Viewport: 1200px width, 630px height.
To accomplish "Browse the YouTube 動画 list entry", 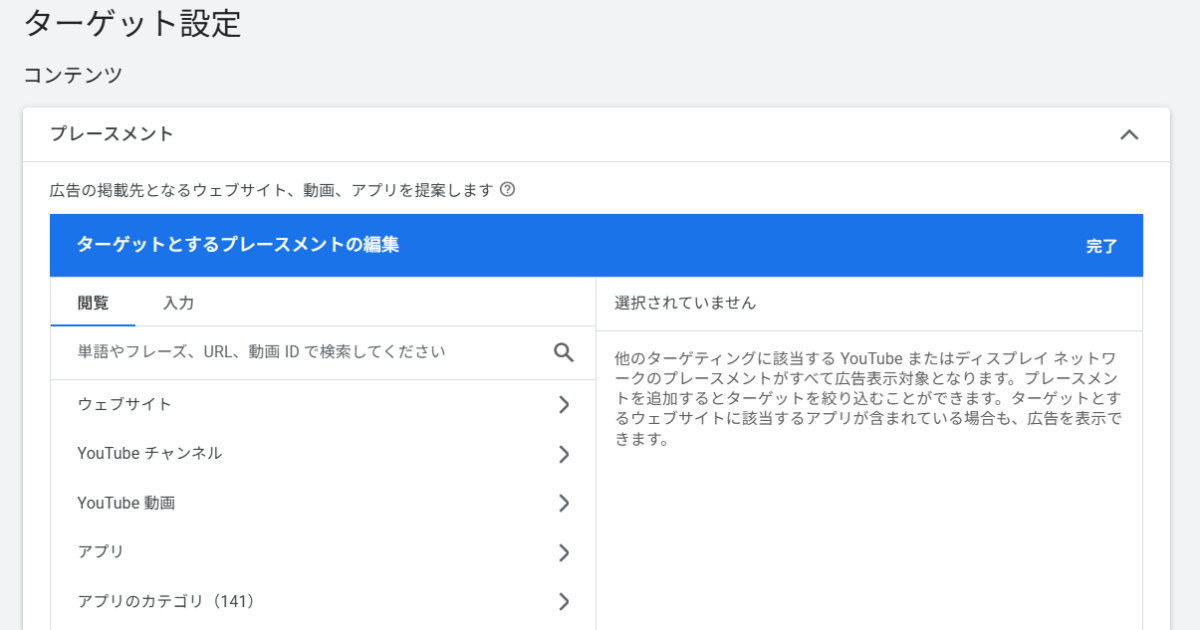I will 126,503.
